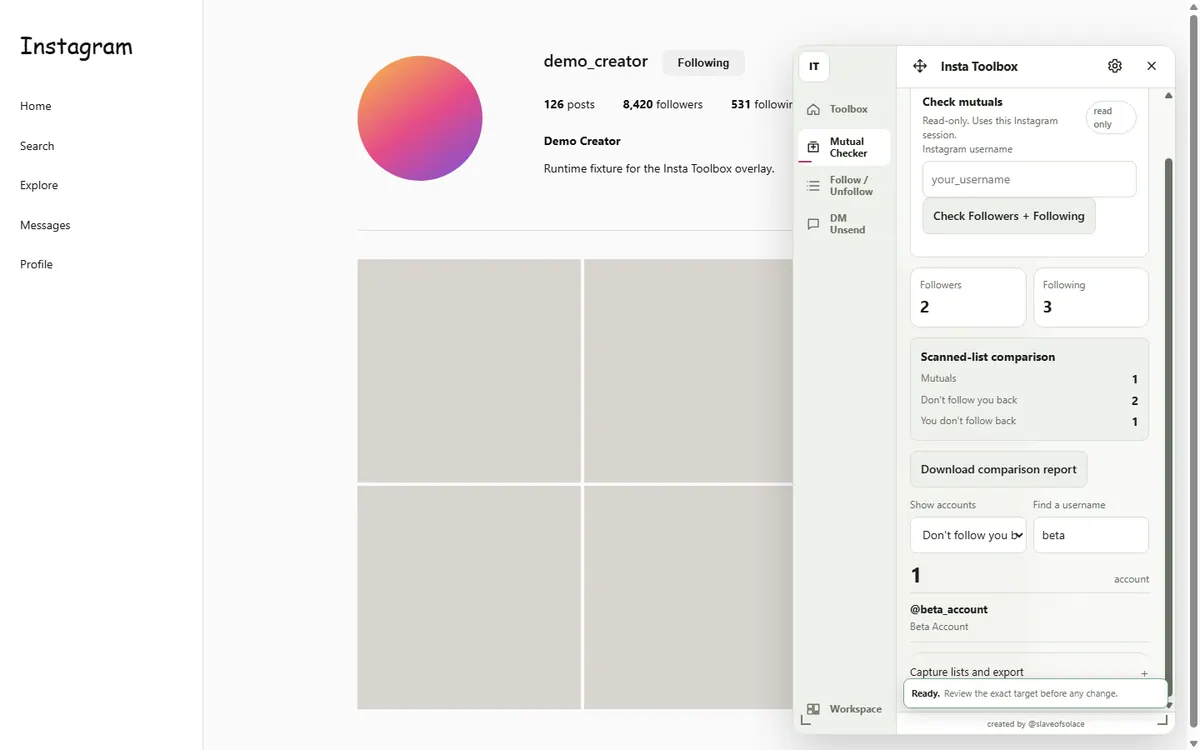This screenshot has width=1200, height=750.
Task: Click the bottom-left resize corner handle
Action: point(806,720)
